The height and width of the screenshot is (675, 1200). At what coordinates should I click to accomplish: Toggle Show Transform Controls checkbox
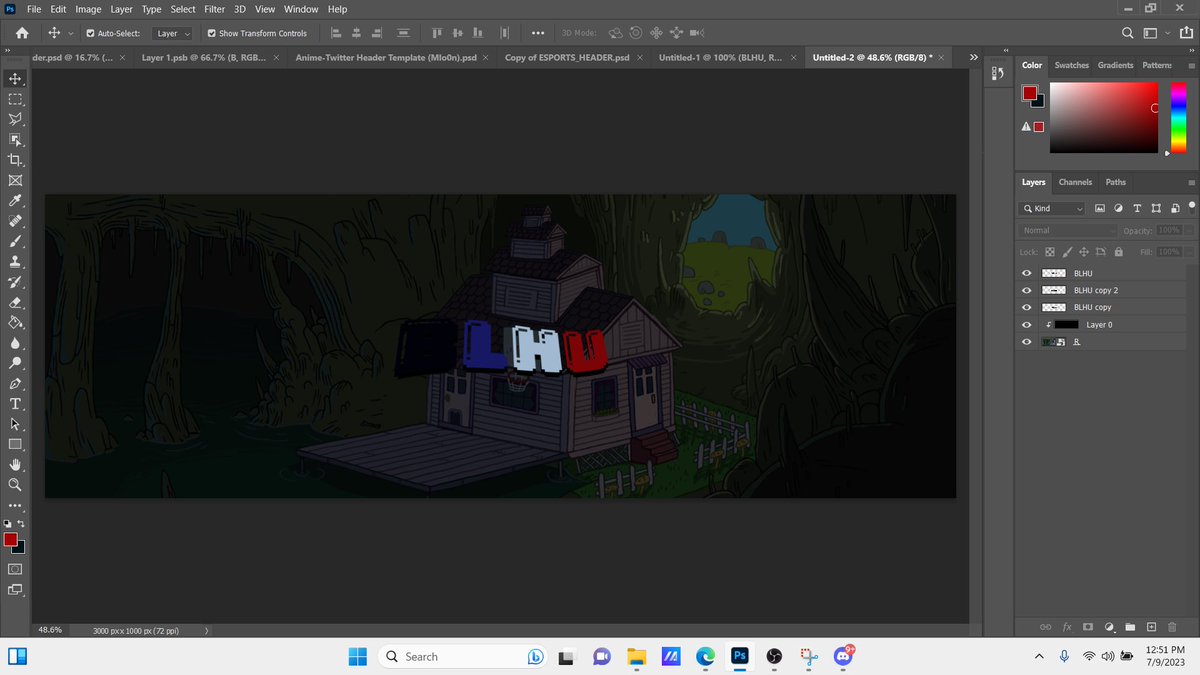point(212,33)
